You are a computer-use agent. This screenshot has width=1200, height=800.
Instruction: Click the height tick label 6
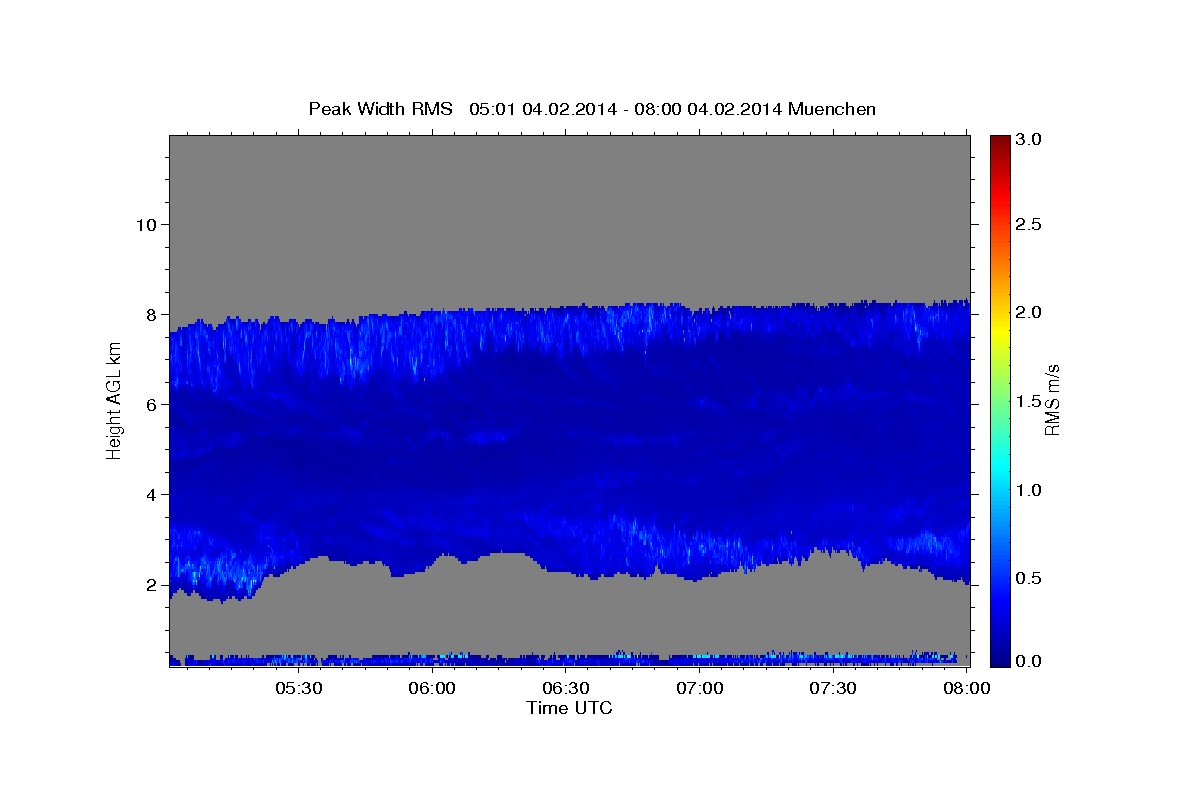(x=150, y=404)
